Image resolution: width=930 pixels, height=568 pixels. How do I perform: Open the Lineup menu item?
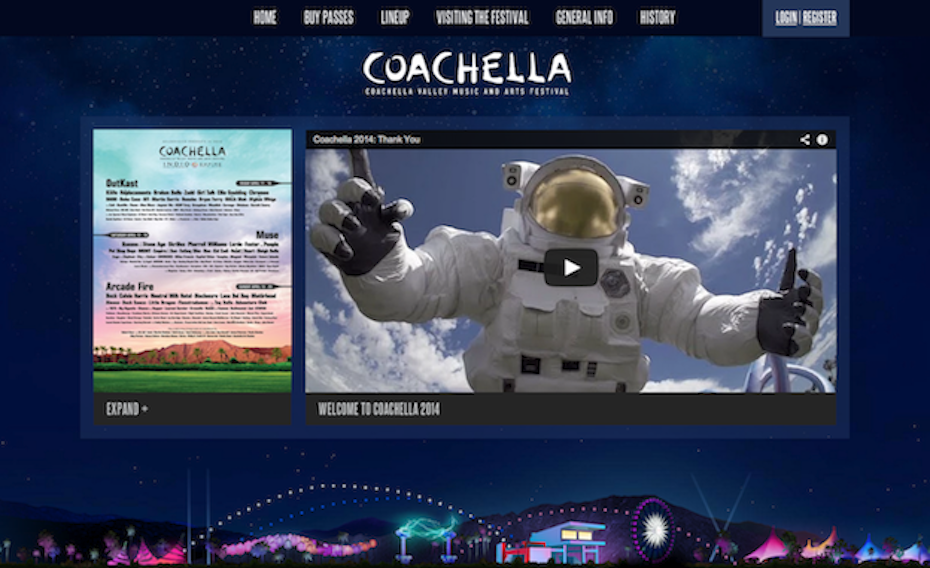[x=395, y=17]
